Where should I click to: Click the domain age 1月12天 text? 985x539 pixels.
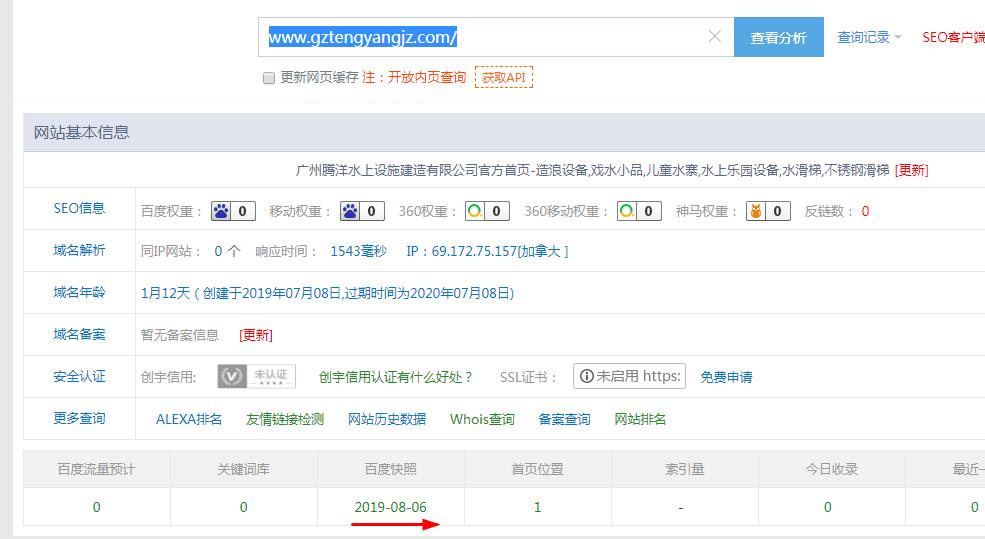coord(165,293)
